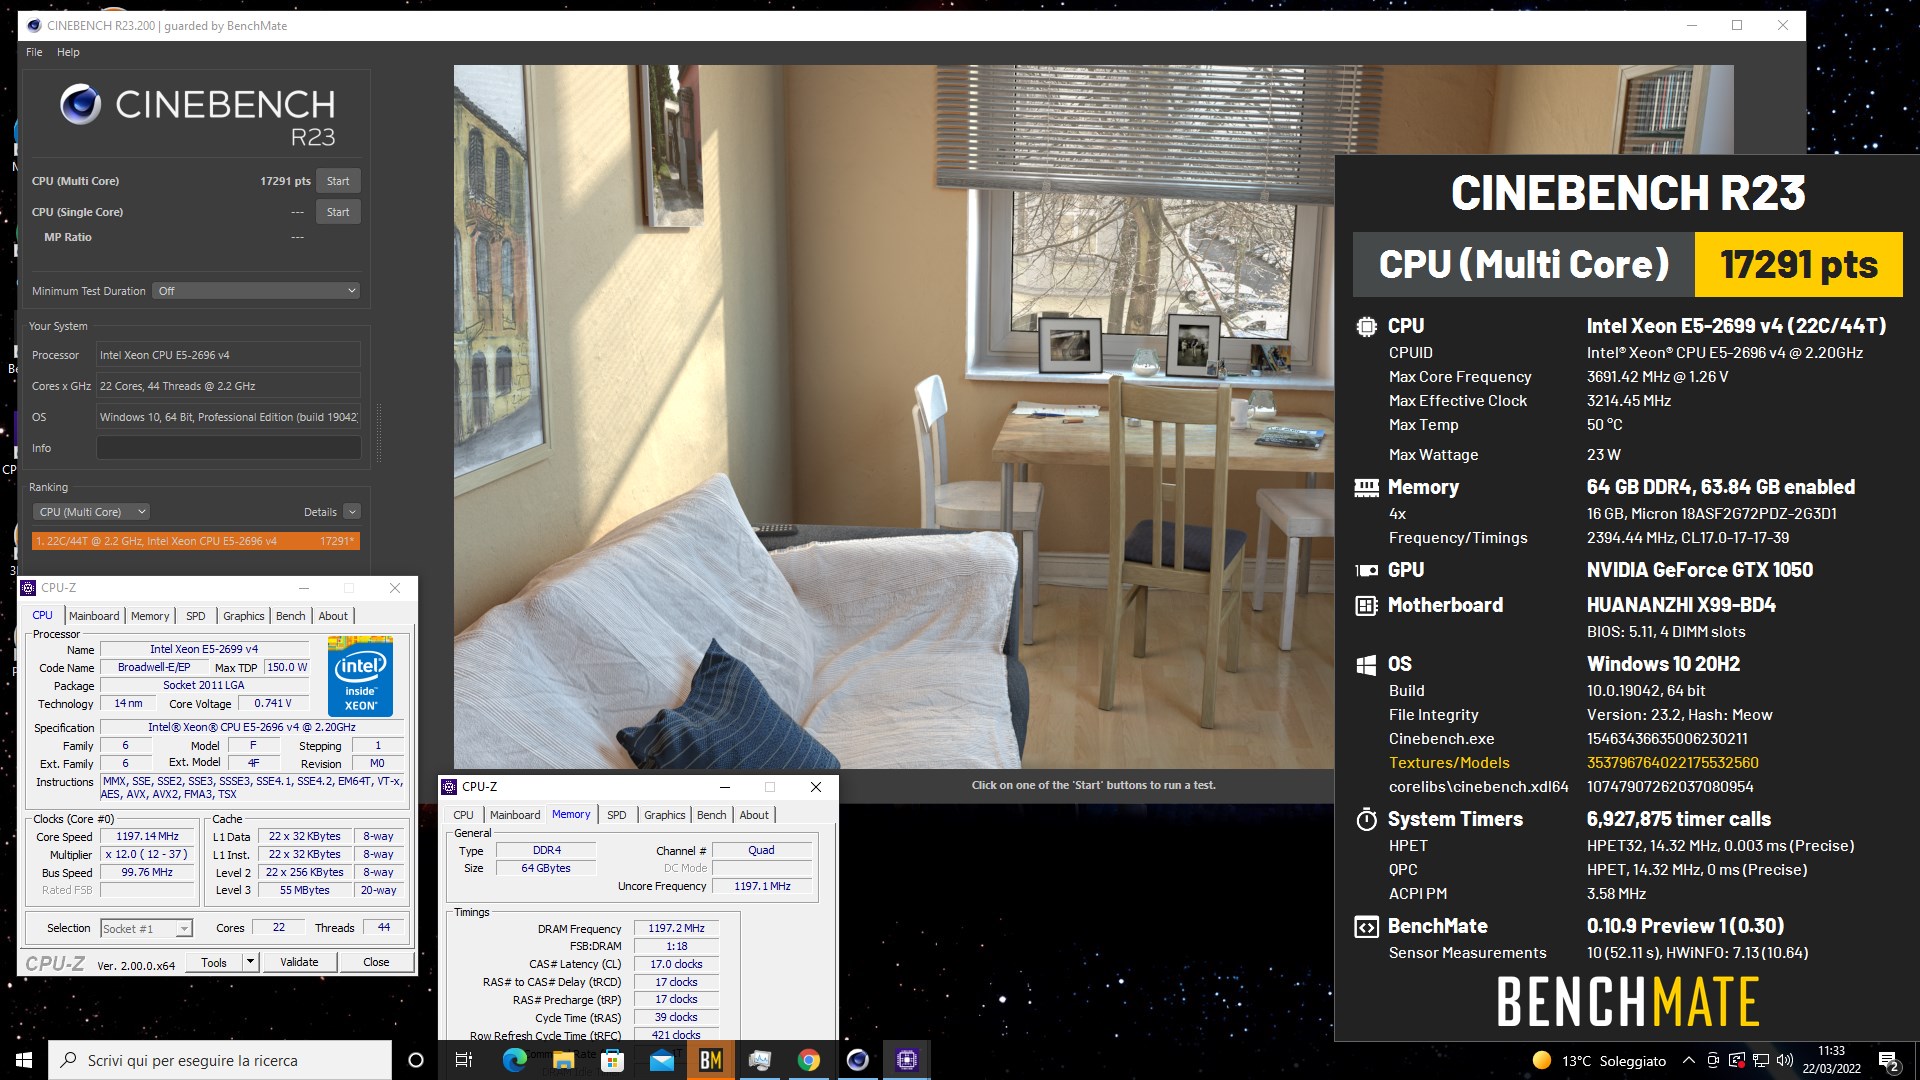Switch to CPU tab in front CPU-Z window
Viewport: 1920px width, 1080px height.
coord(463,815)
